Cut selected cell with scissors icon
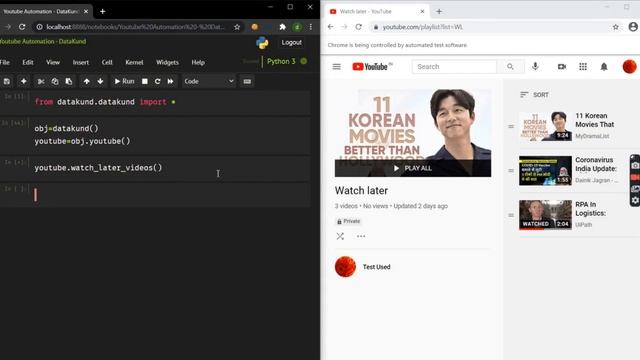This screenshot has height=360, width=640. point(41,81)
